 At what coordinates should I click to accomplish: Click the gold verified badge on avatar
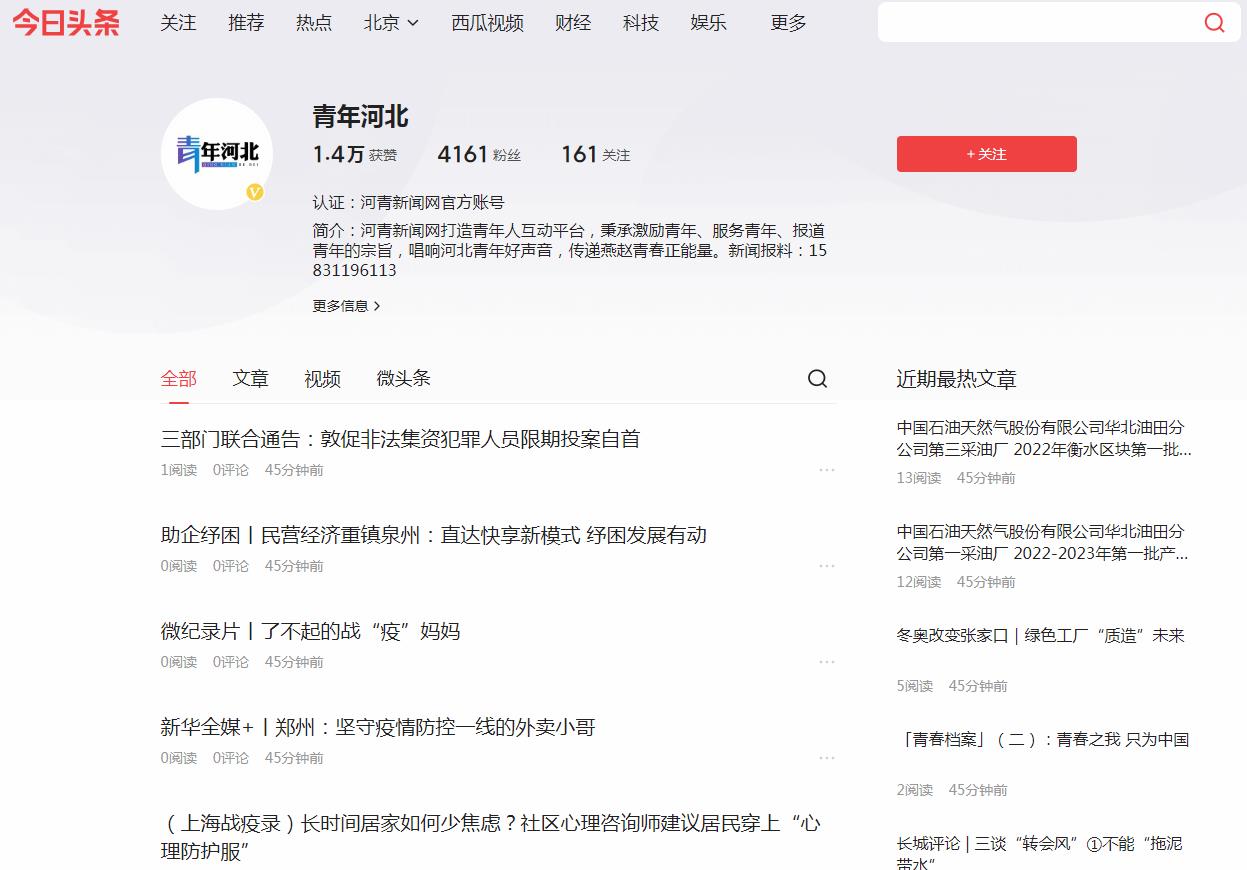click(x=255, y=192)
